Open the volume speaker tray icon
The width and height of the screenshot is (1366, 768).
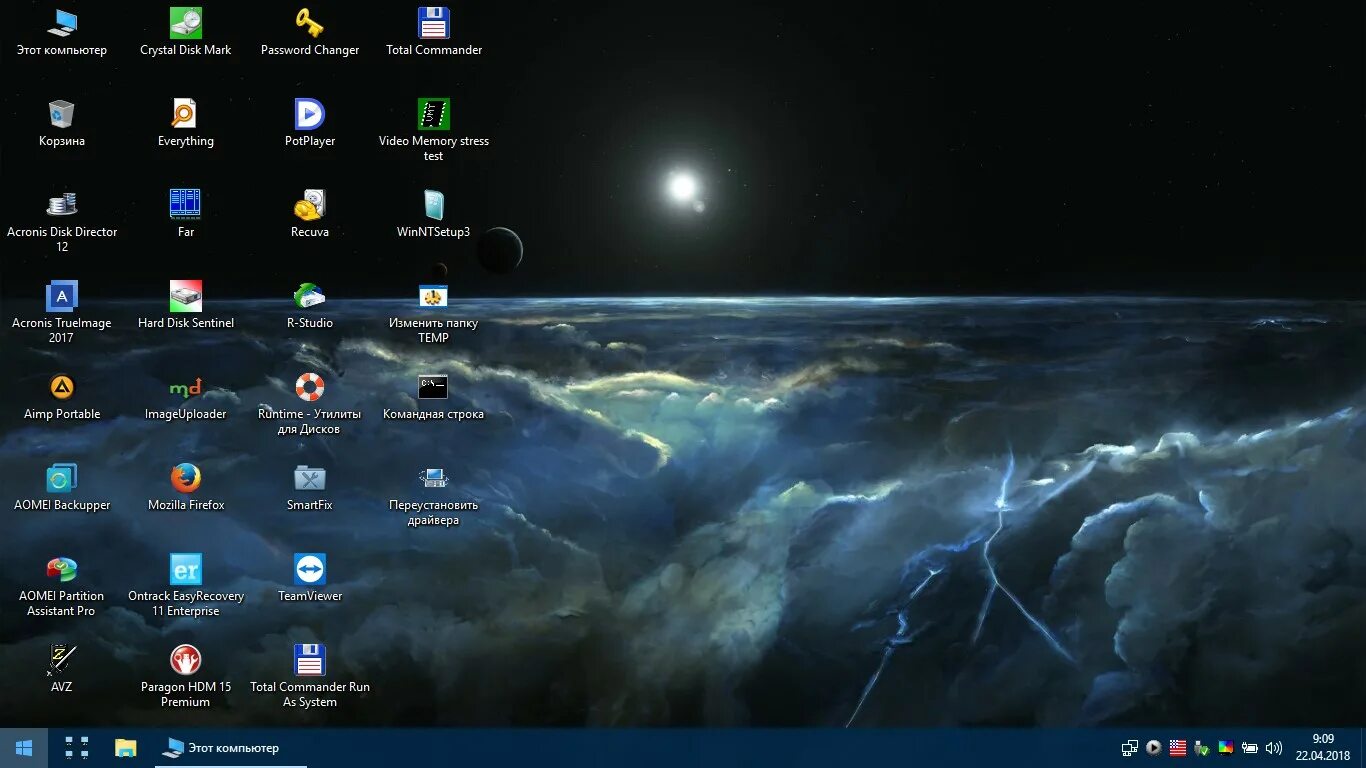tap(1274, 748)
